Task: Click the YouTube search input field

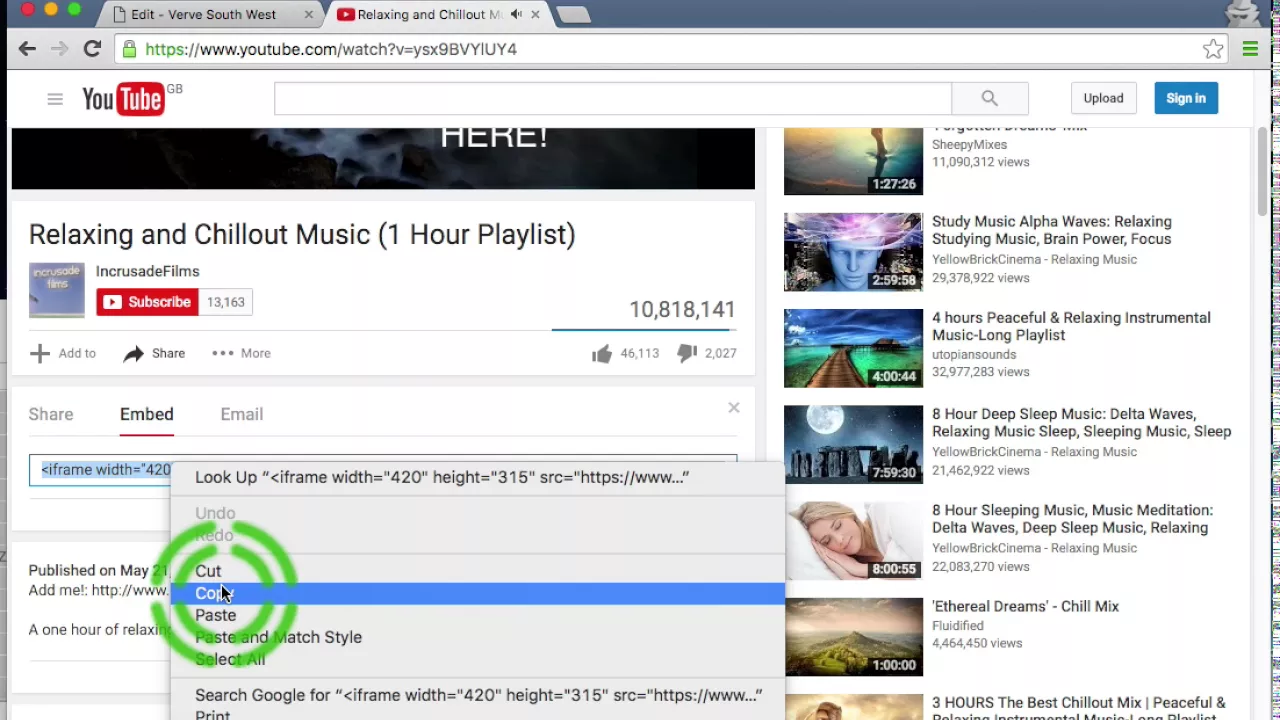Action: coord(613,98)
